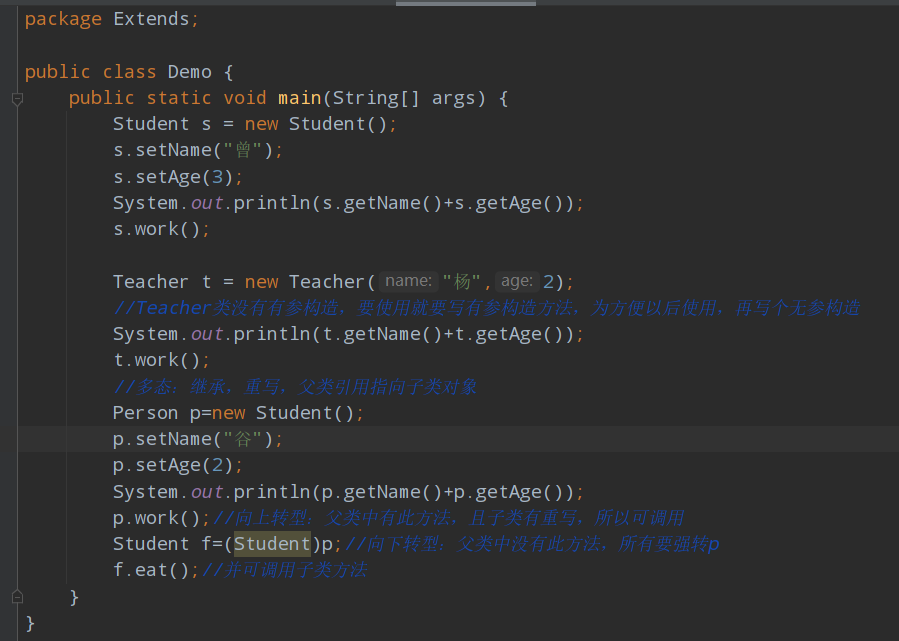Collapse the main method fold marker
Viewport: 899px width, 641px height.
pyautogui.click(x=17, y=99)
